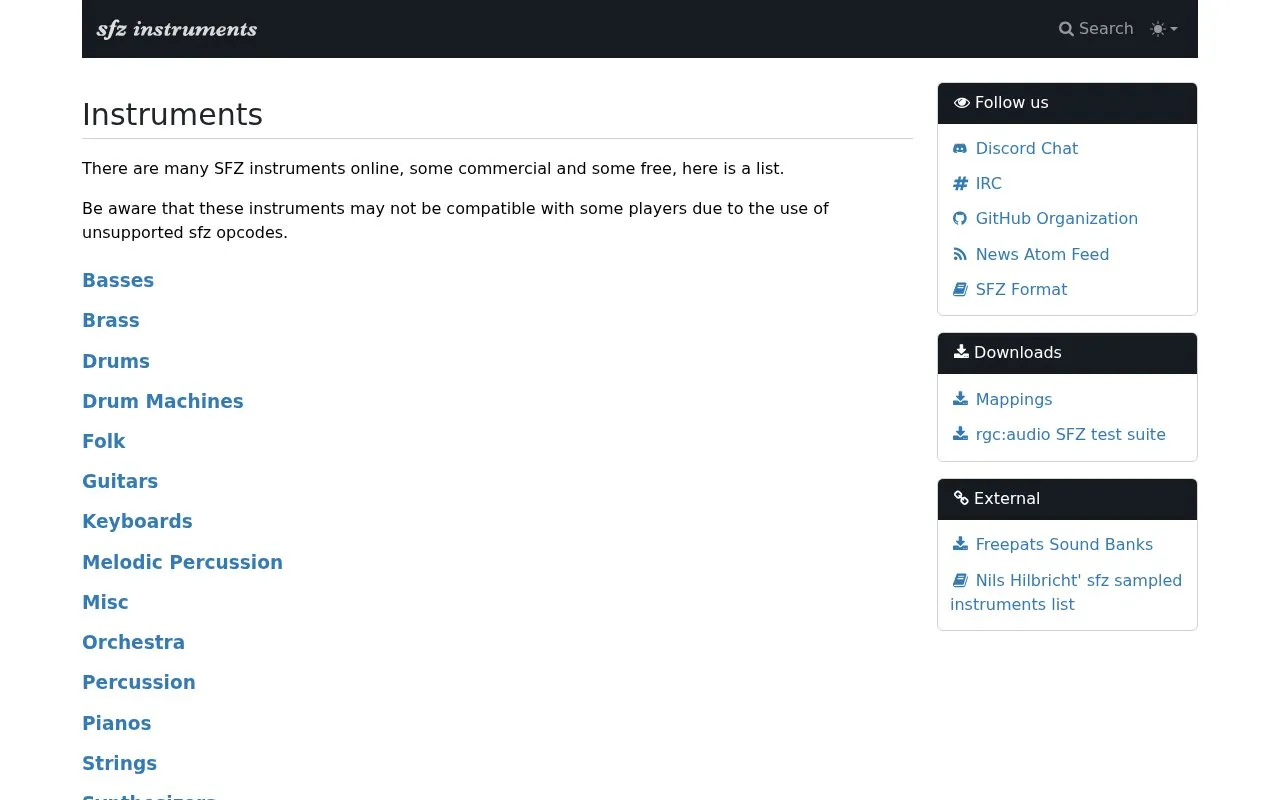Click the IRC link
This screenshot has height=800, width=1280.
click(x=988, y=183)
